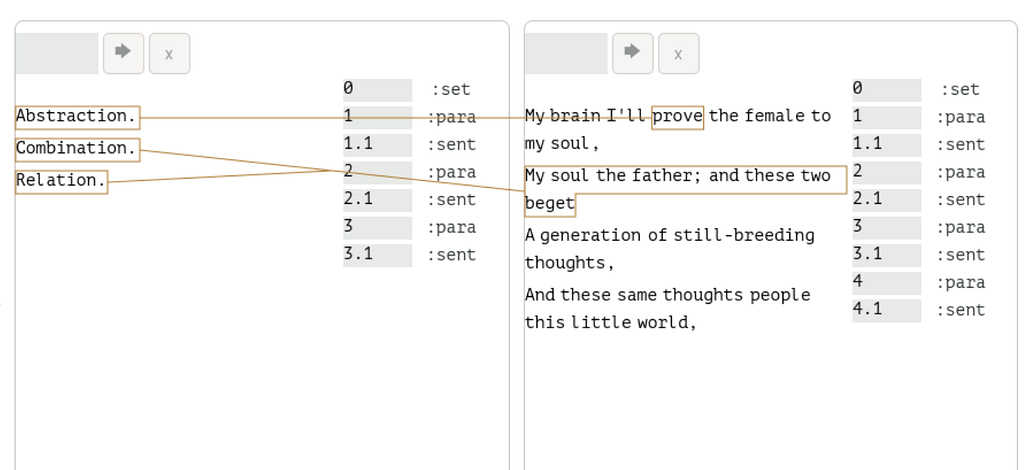Select the 'Abstraction.' box
1024x470 pixels.
point(77,118)
